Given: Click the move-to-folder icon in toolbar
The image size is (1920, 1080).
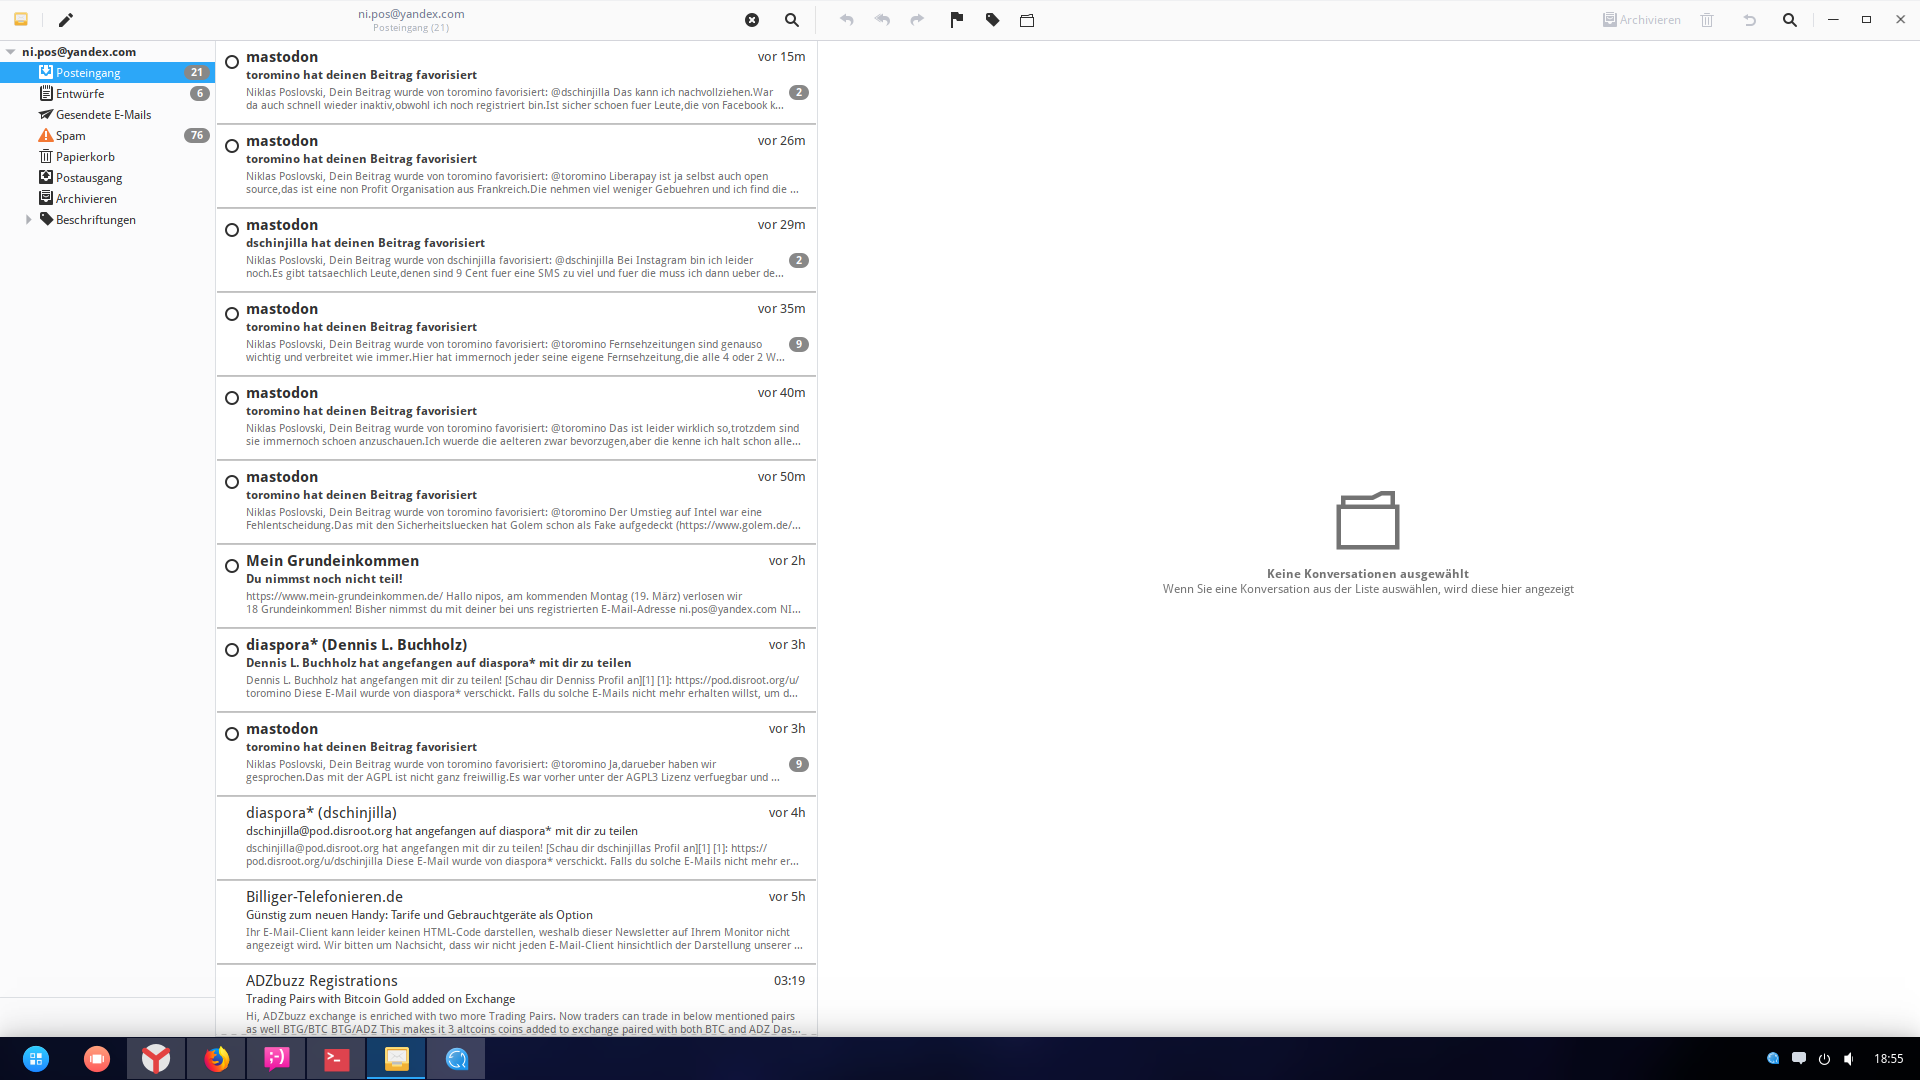Looking at the screenshot, I should 1027,20.
